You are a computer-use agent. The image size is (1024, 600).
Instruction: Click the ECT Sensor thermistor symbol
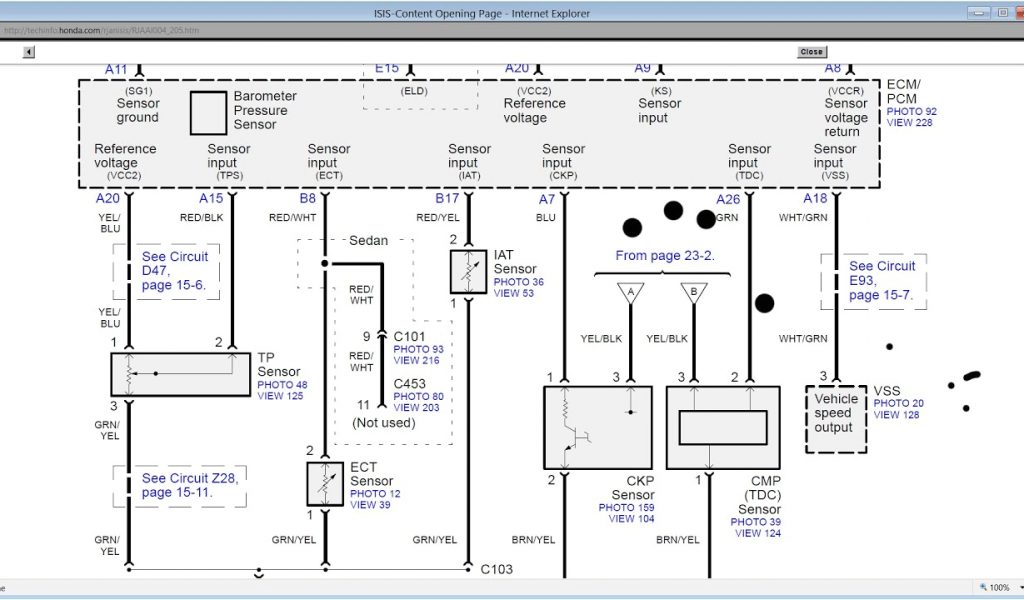pyautogui.click(x=324, y=483)
